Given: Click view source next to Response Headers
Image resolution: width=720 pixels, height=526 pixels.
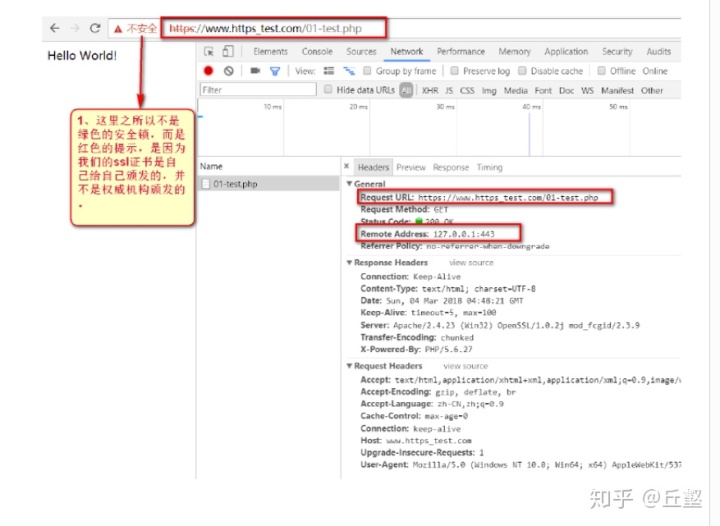Looking at the screenshot, I should click(x=471, y=263).
